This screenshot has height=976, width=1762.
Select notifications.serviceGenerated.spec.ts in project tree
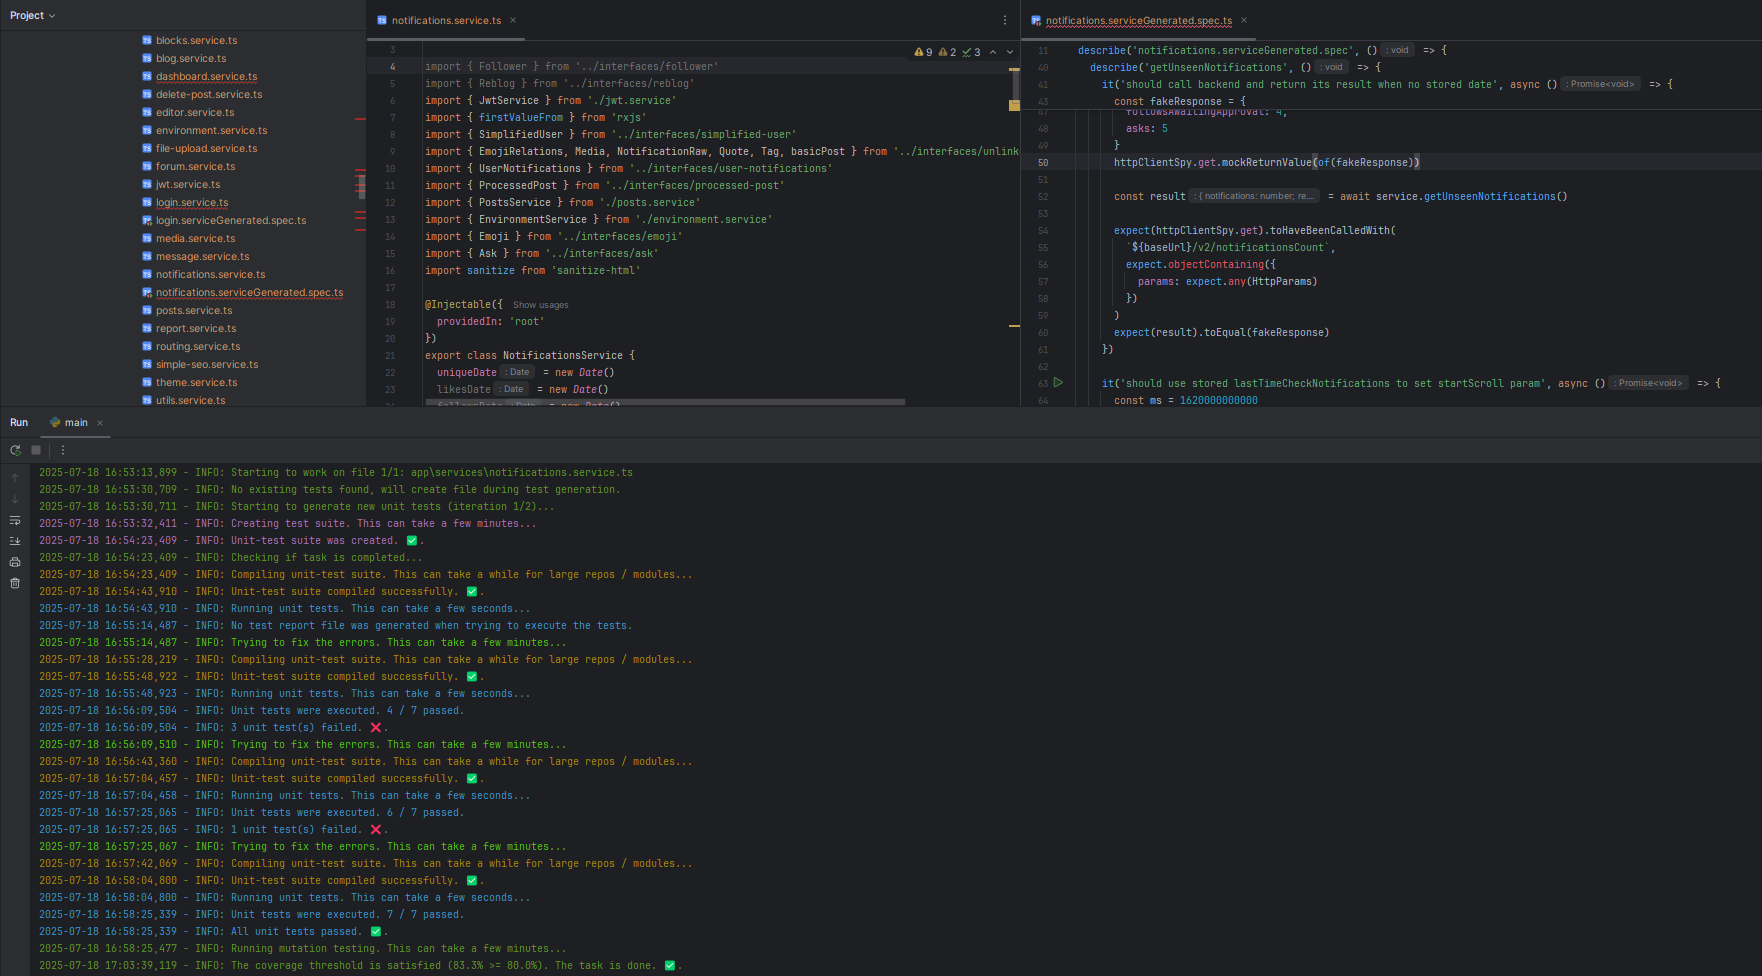click(242, 292)
